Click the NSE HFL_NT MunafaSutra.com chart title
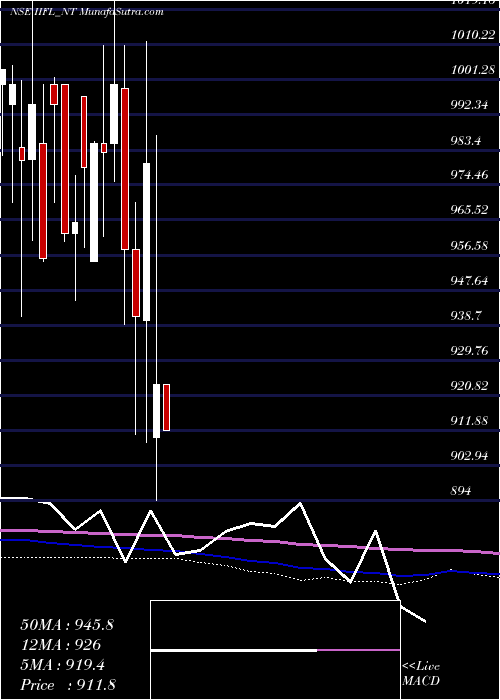The image size is (500, 700). tap(87, 12)
